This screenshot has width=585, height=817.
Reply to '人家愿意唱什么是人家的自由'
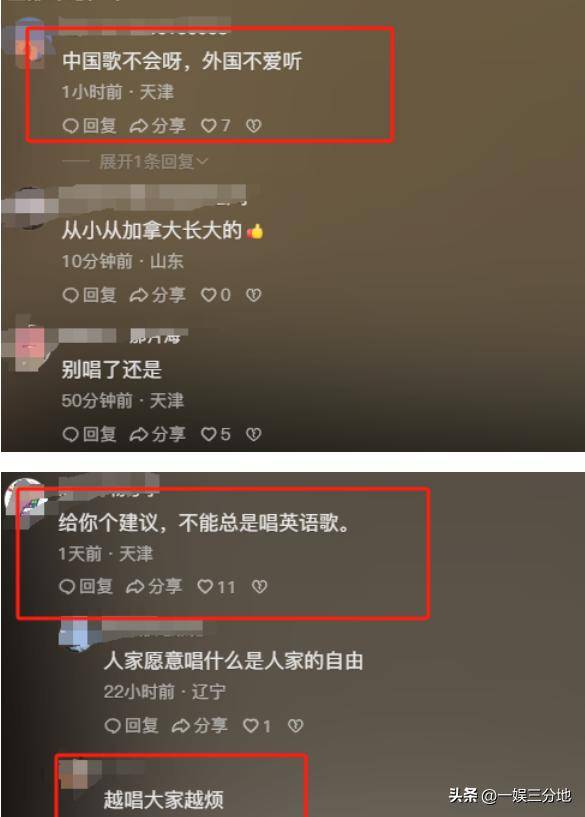tap(131, 725)
